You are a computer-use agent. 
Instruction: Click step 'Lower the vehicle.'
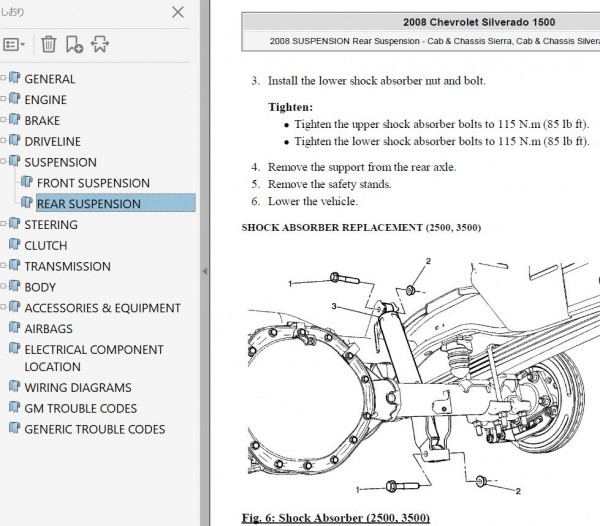click(313, 202)
